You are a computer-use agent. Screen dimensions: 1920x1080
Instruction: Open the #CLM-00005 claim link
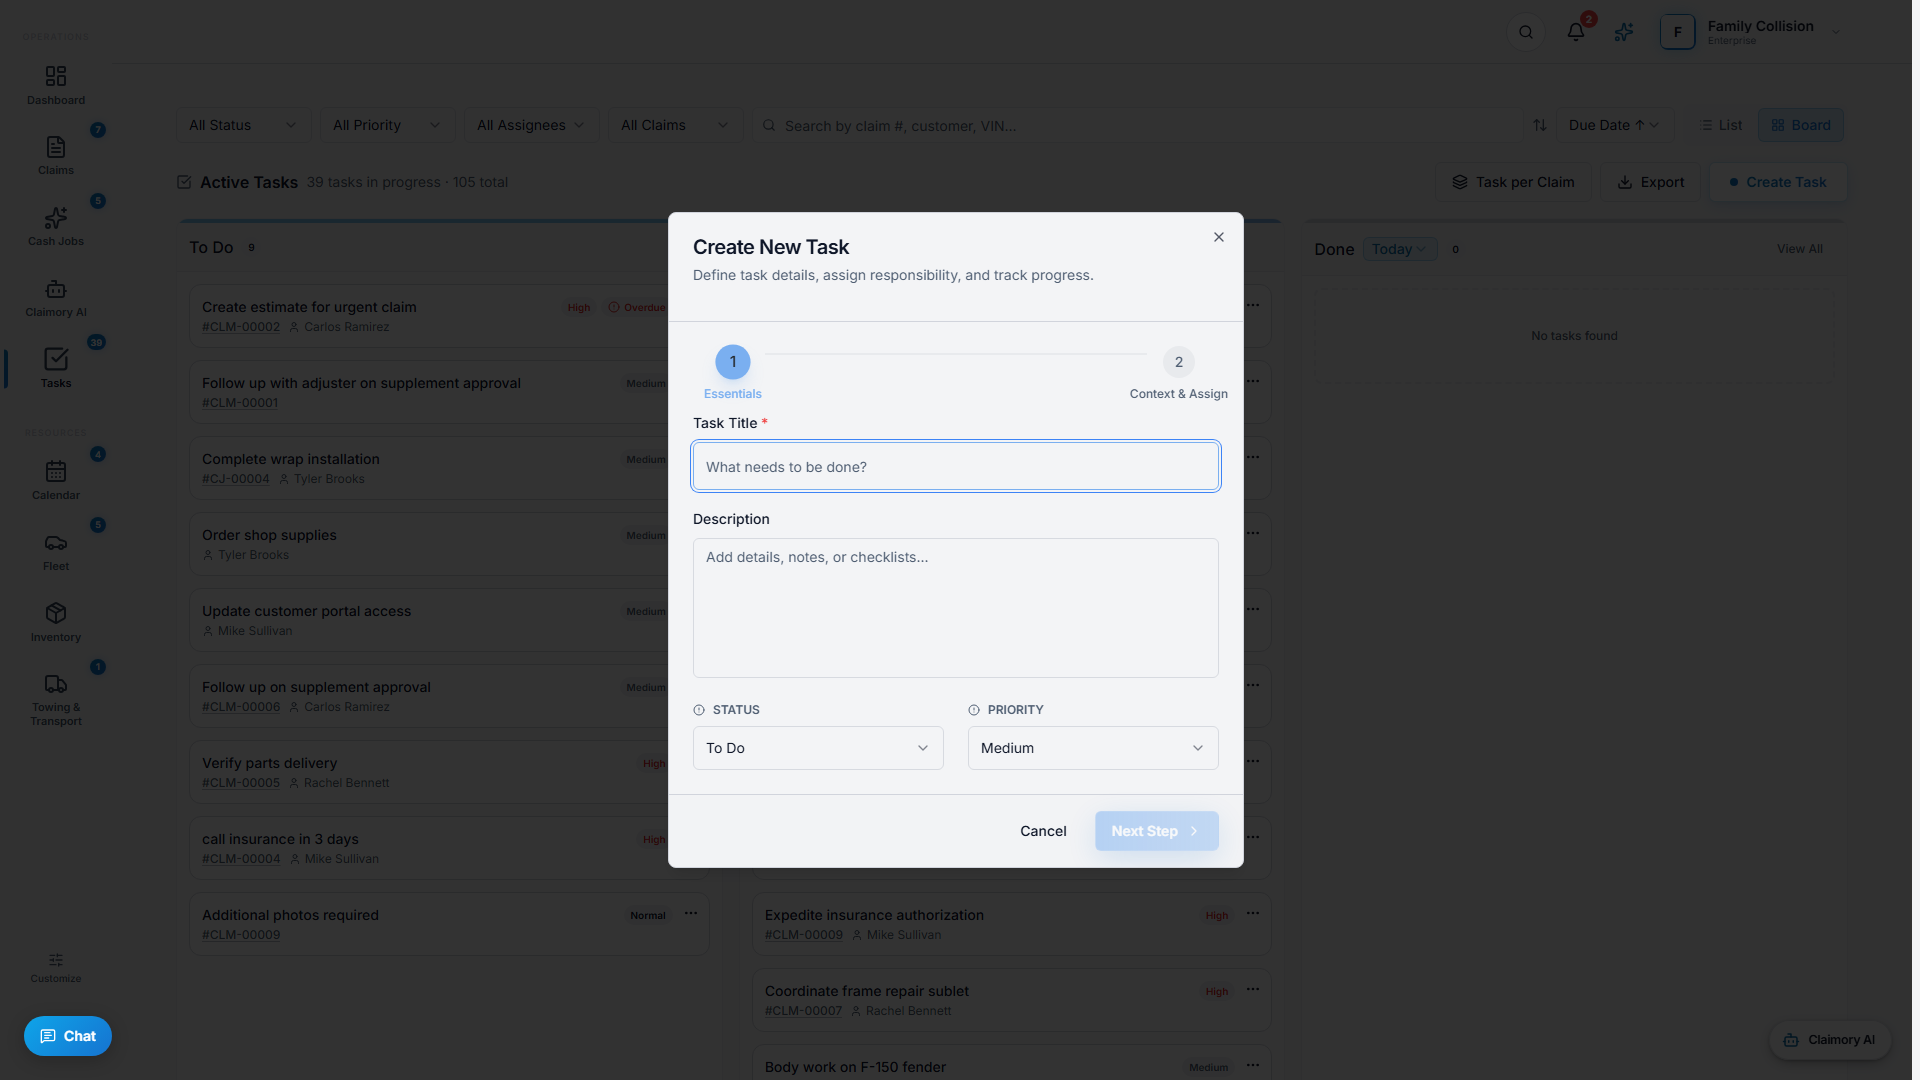(x=241, y=783)
